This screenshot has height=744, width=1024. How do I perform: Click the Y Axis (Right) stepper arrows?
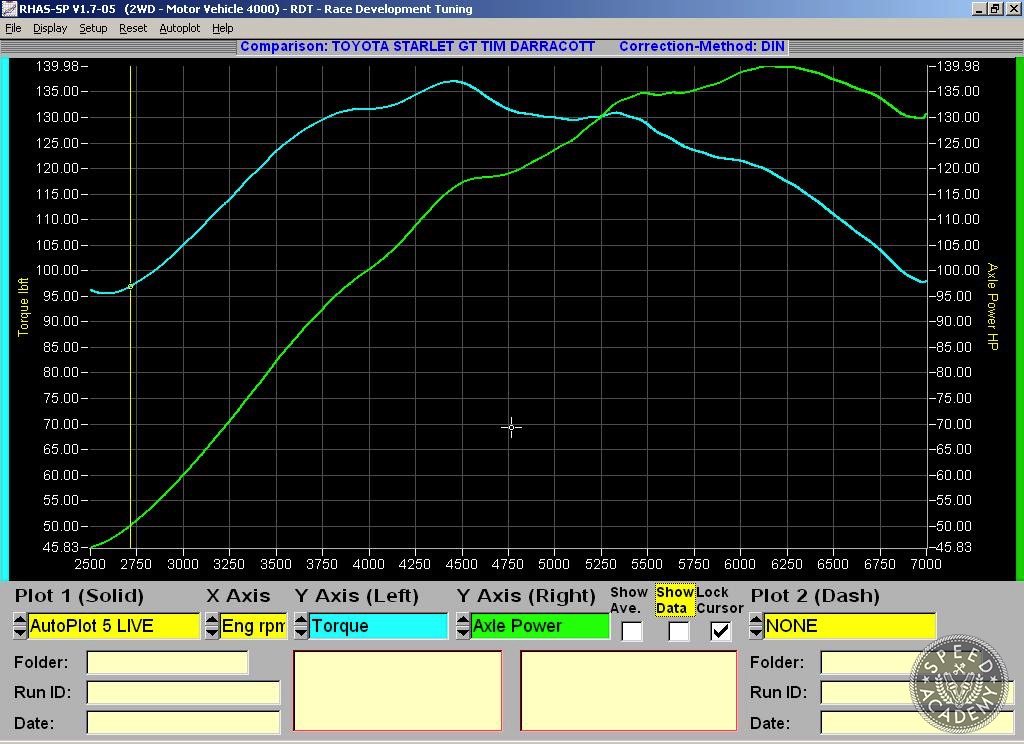click(462, 626)
